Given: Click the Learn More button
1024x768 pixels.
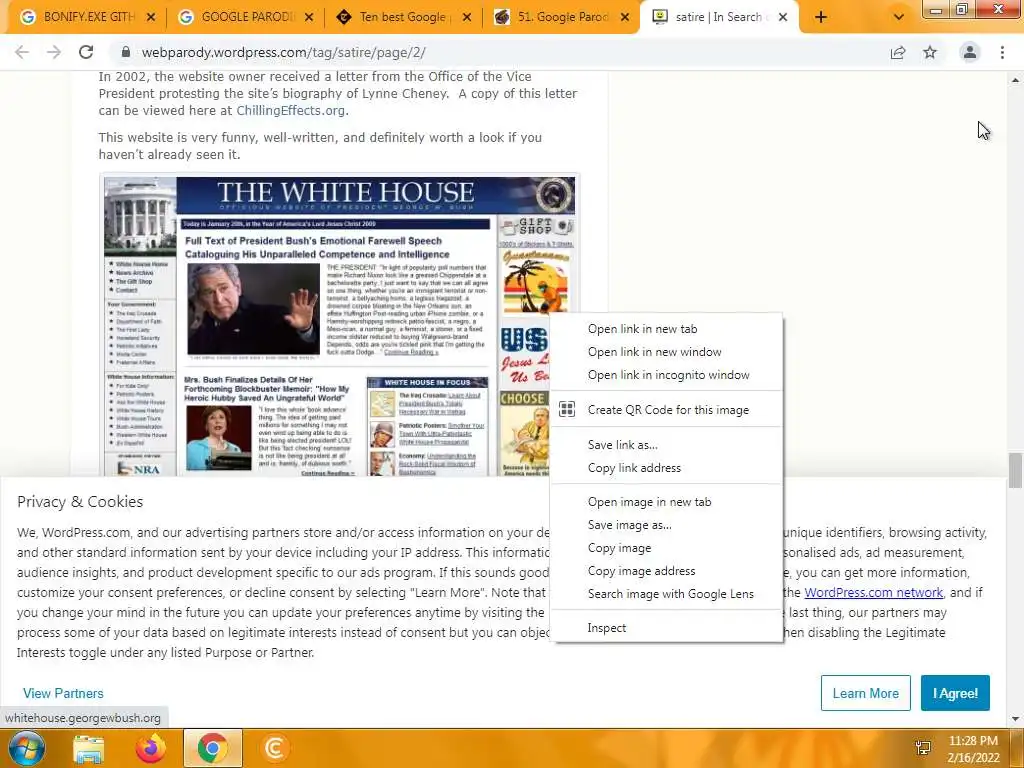Looking at the screenshot, I should (x=865, y=693).
